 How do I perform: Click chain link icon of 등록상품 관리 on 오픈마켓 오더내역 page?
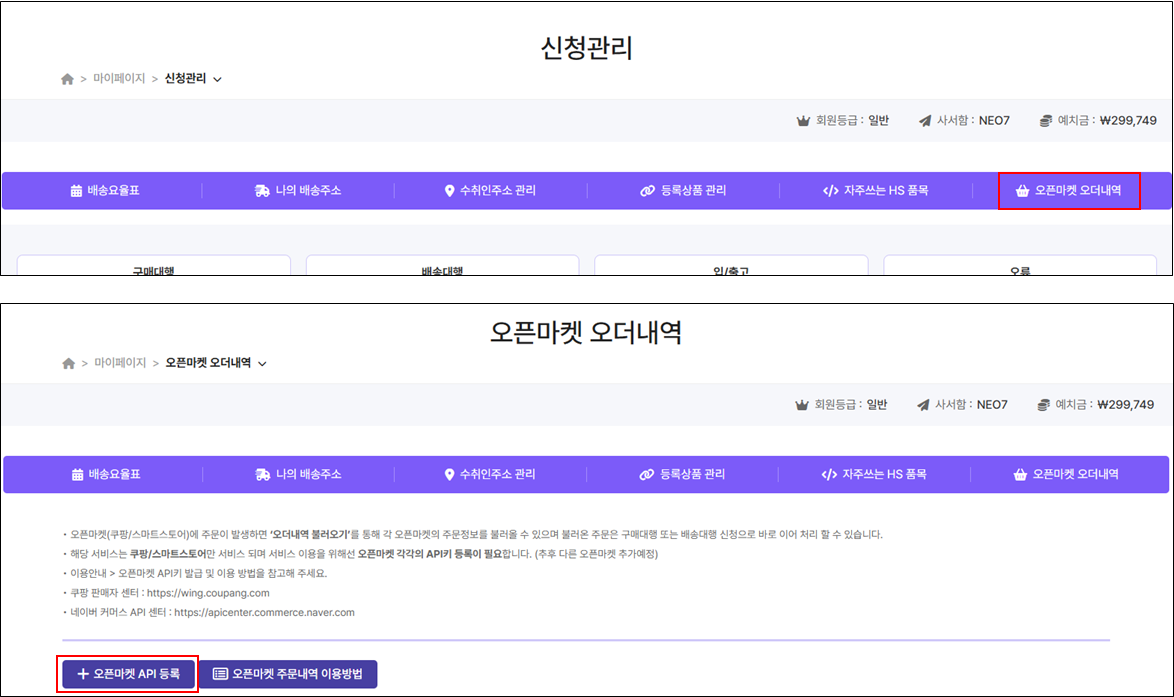coord(647,474)
